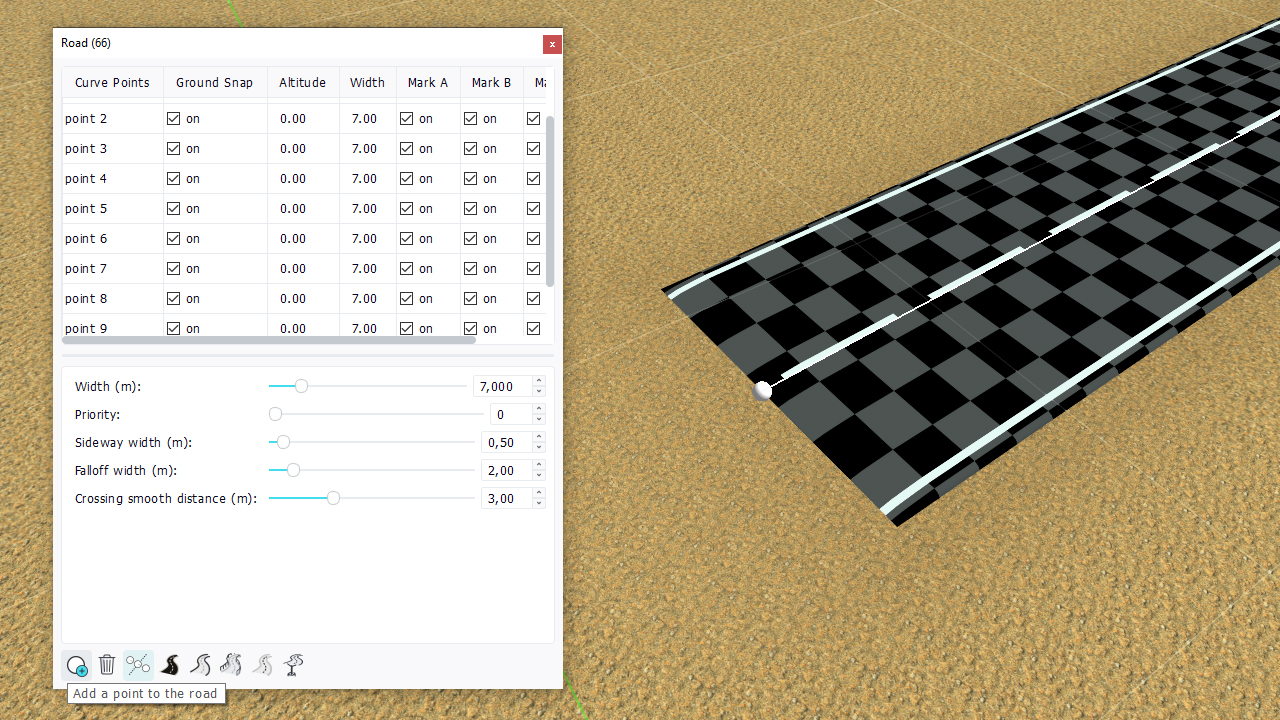The height and width of the screenshot is (720, 1280).
Task: Click the Sideway width value field
Action: pyautogui.click(x=506, y=442)
